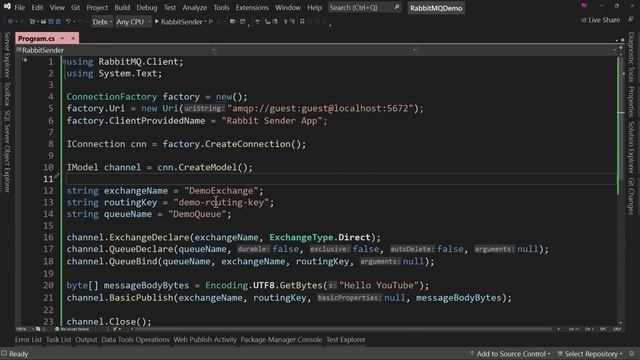Open the Any CPU platform dropdown
The height and width of the screenshot is (360, 640).
tap(133, 22)
